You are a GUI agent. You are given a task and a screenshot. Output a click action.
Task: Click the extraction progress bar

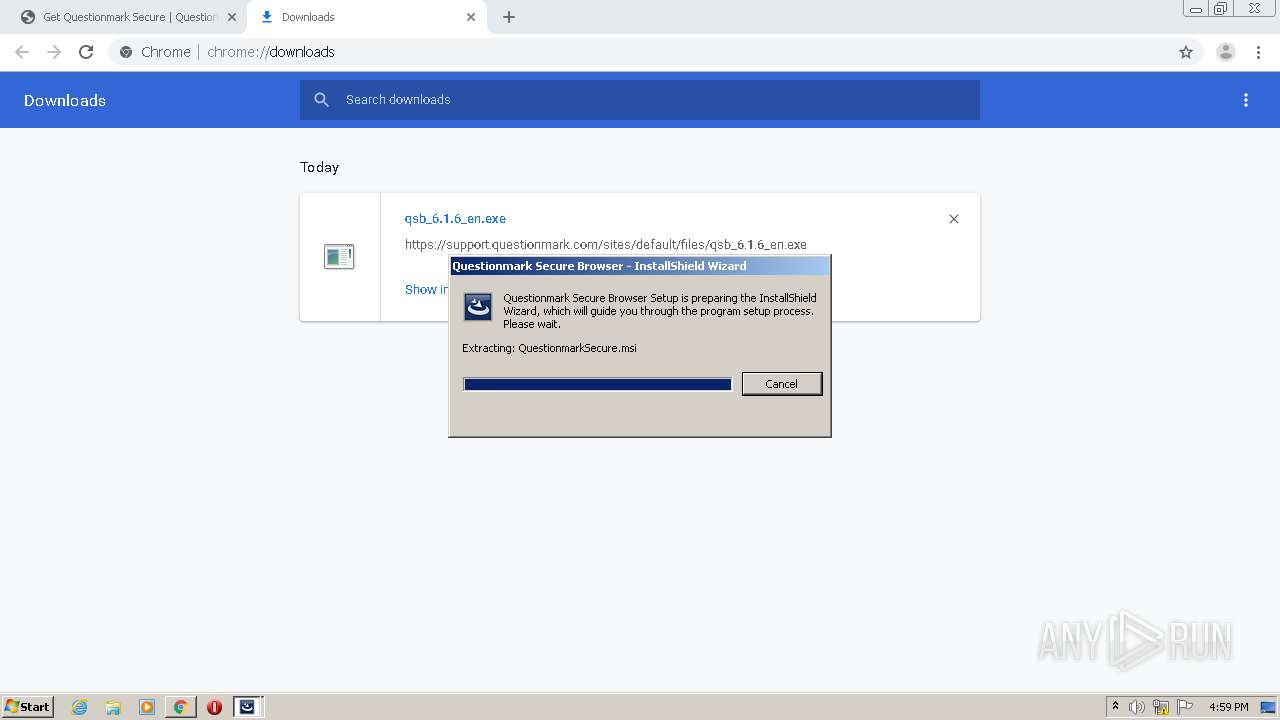[x=598, y=384]
